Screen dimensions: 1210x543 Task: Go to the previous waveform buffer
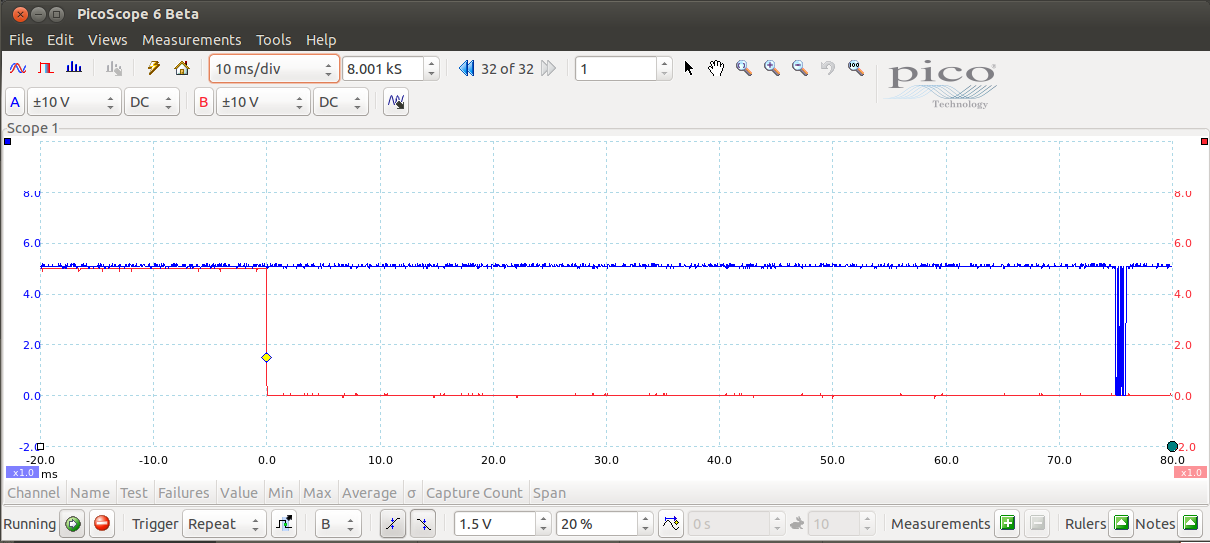coord(467,69)
